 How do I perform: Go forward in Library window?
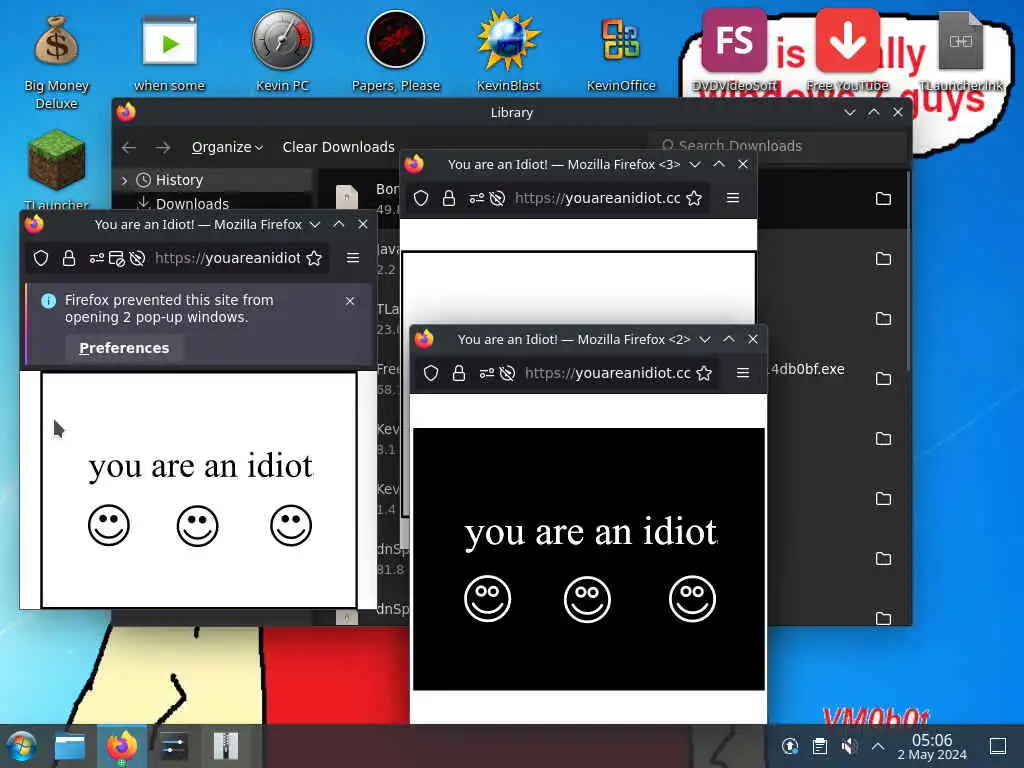point(163,148)
